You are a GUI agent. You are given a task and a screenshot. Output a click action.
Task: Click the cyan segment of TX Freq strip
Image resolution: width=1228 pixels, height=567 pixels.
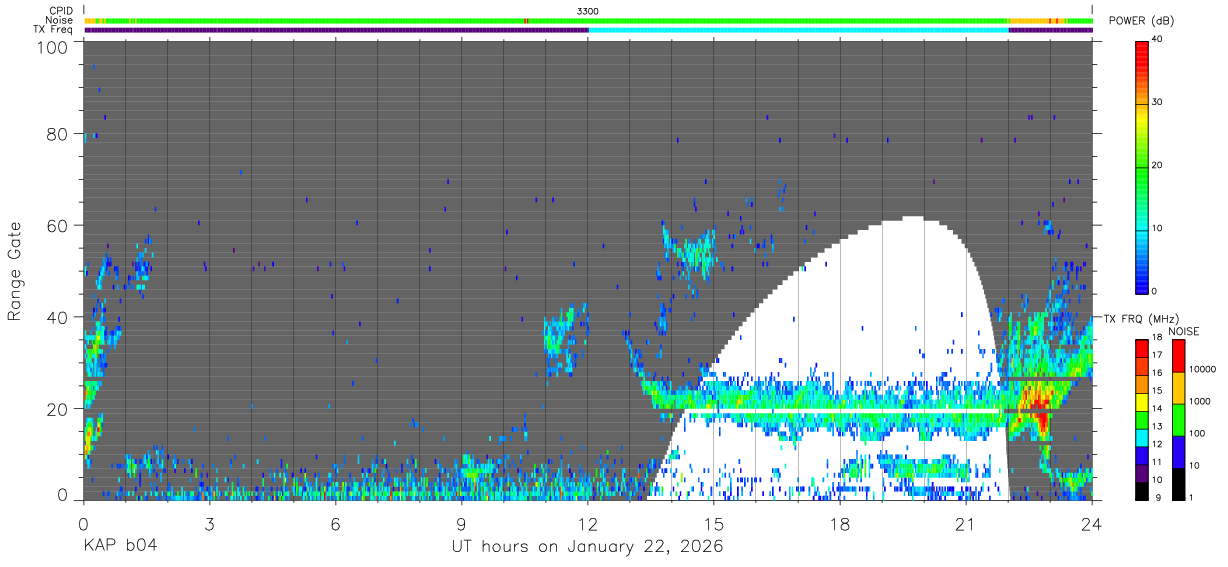pyautogui.click(x=798, y=30)
